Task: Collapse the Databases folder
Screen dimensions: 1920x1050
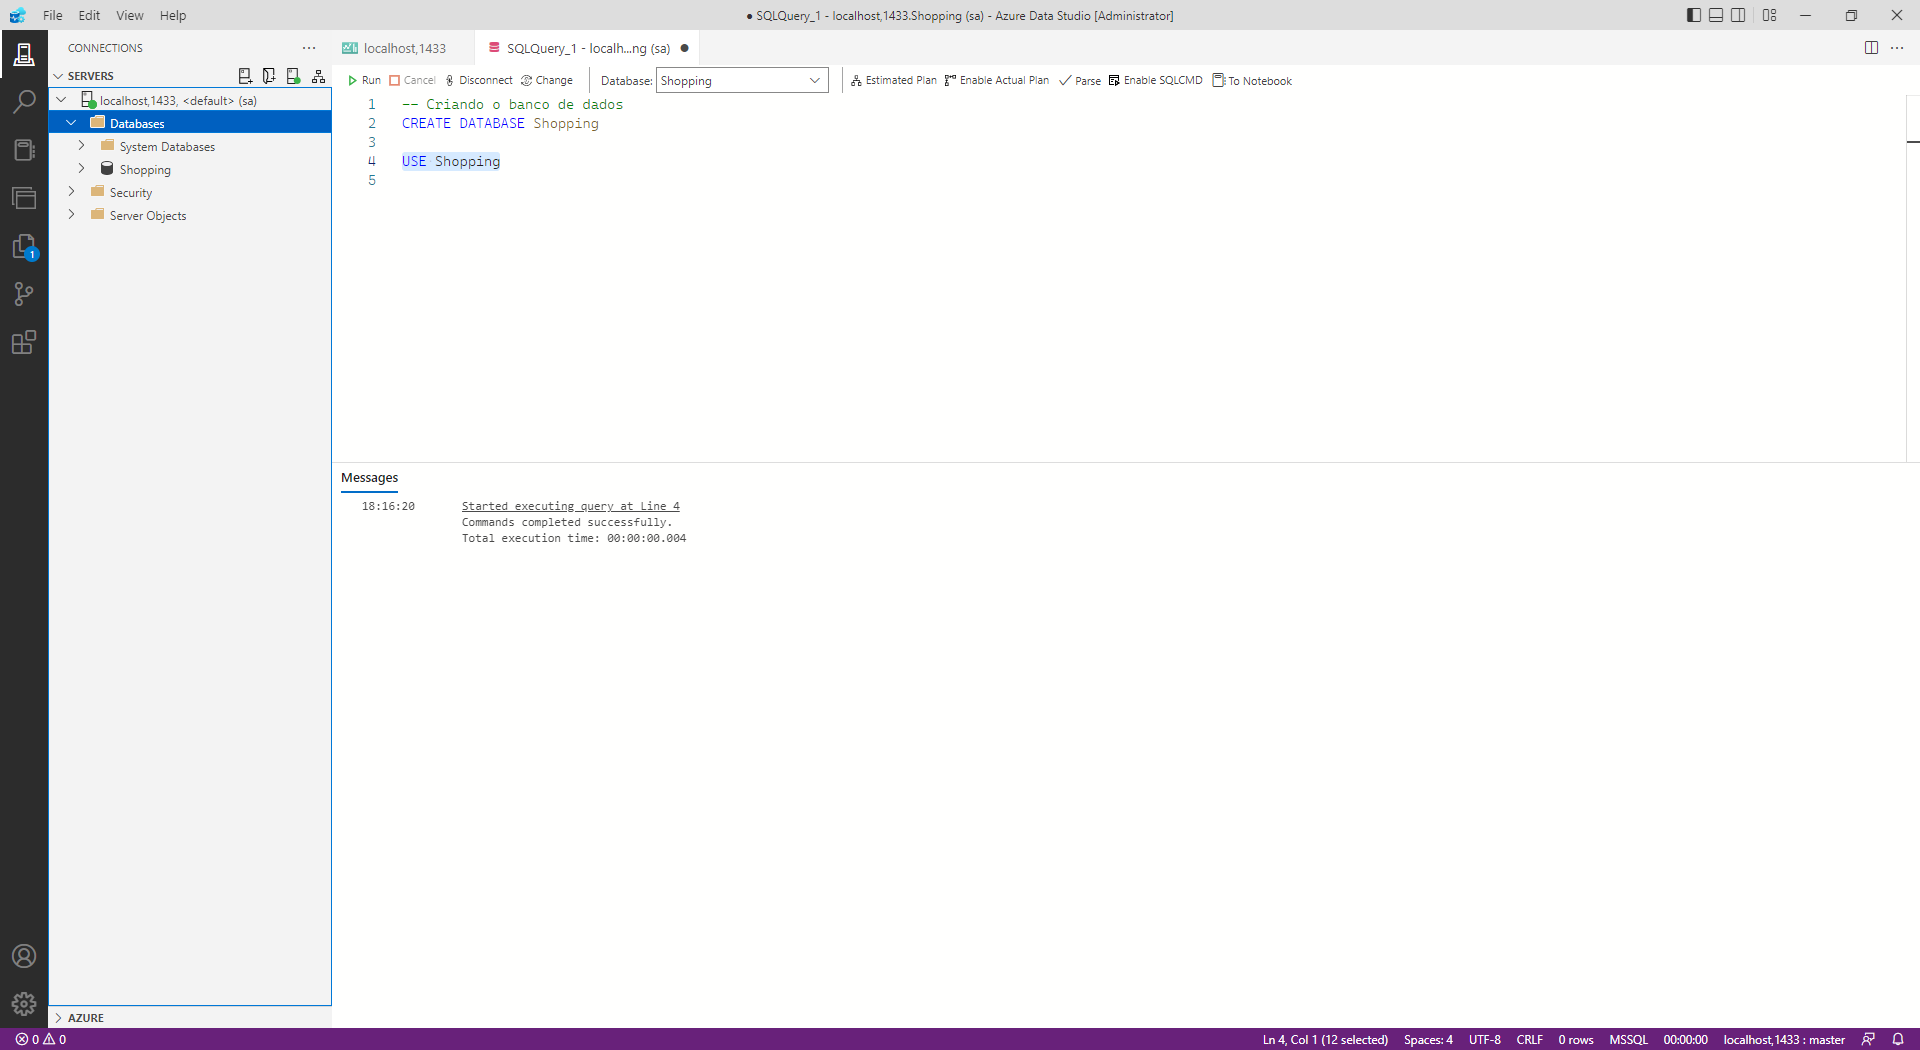Action: 71,123
